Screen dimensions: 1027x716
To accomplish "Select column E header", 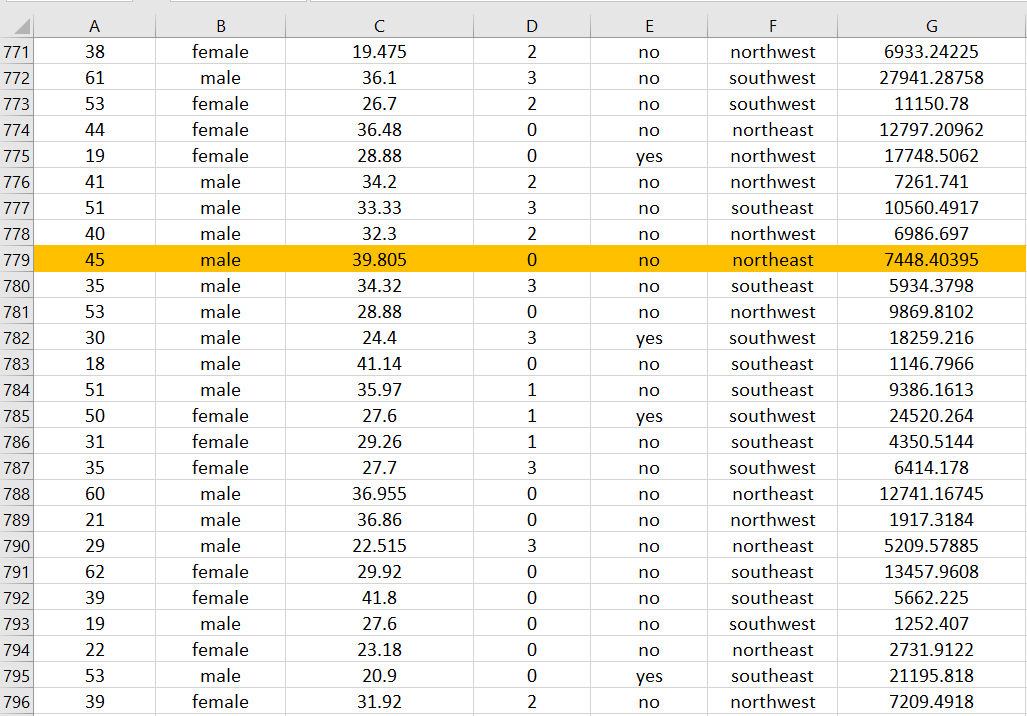I will click(648, 25).
